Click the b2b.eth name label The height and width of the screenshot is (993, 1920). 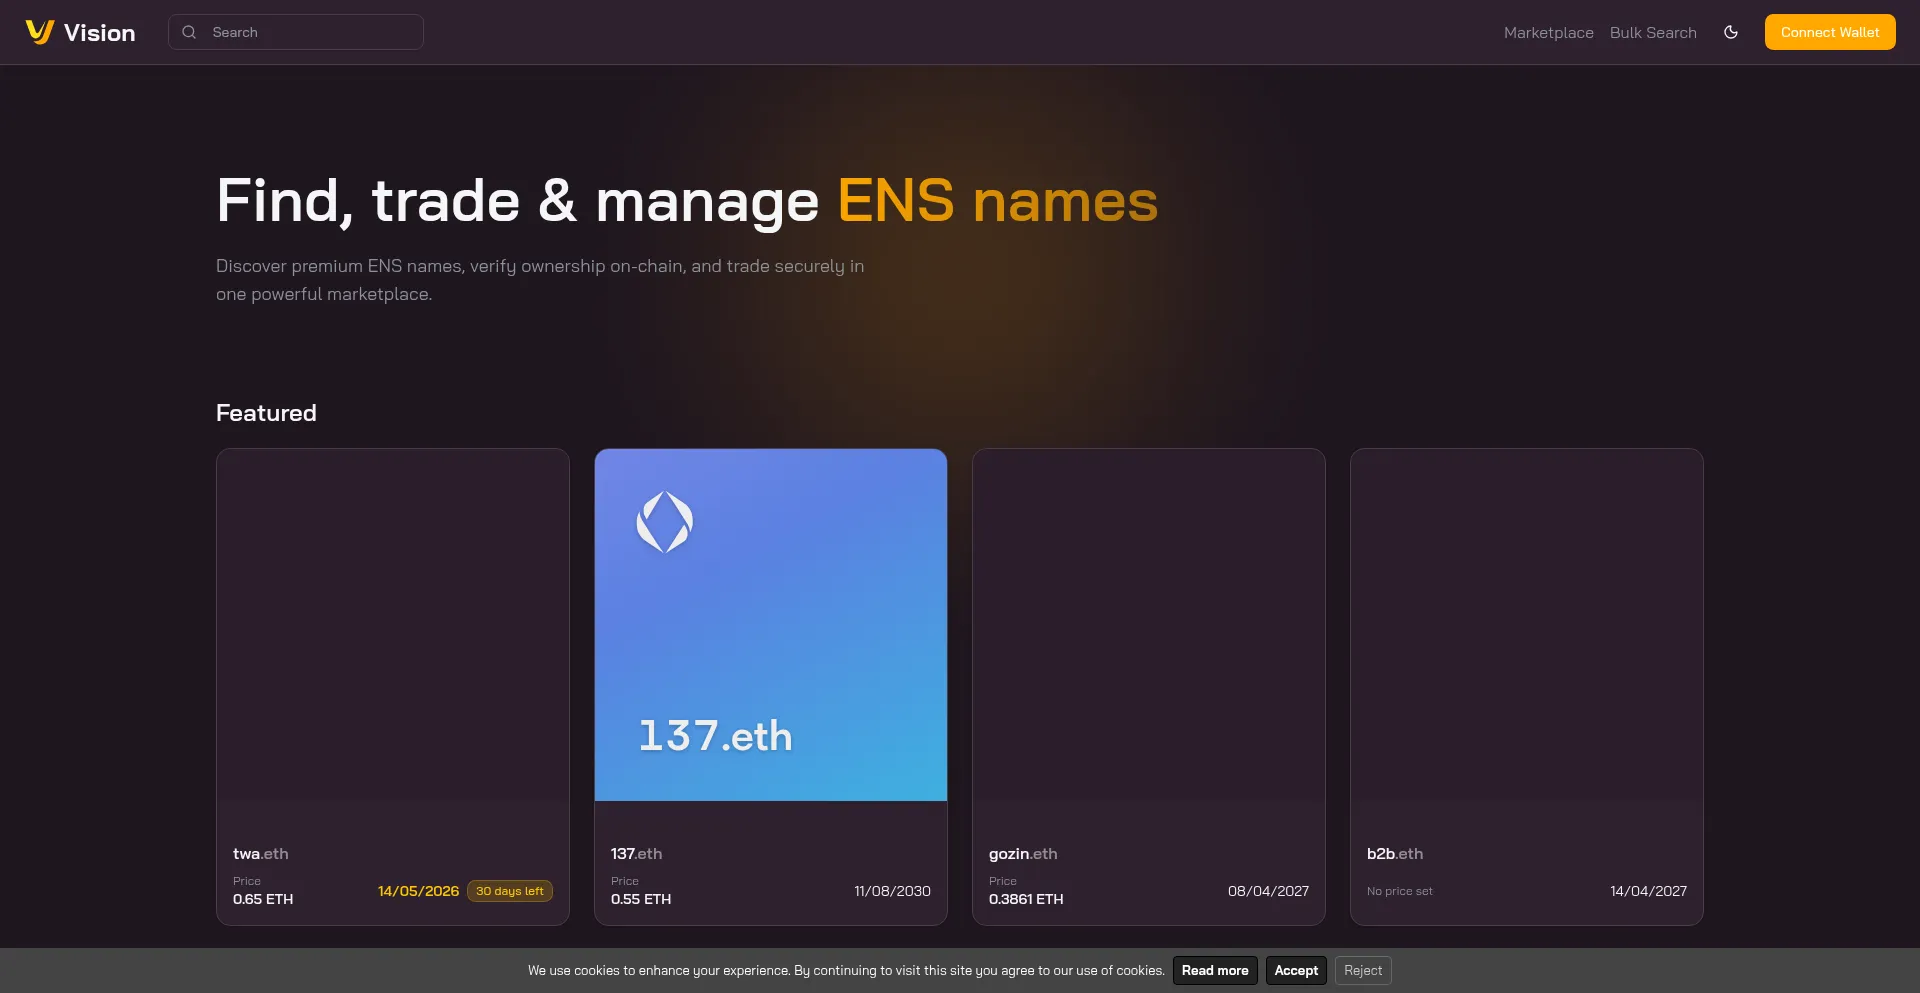(x=1395, y=854)
